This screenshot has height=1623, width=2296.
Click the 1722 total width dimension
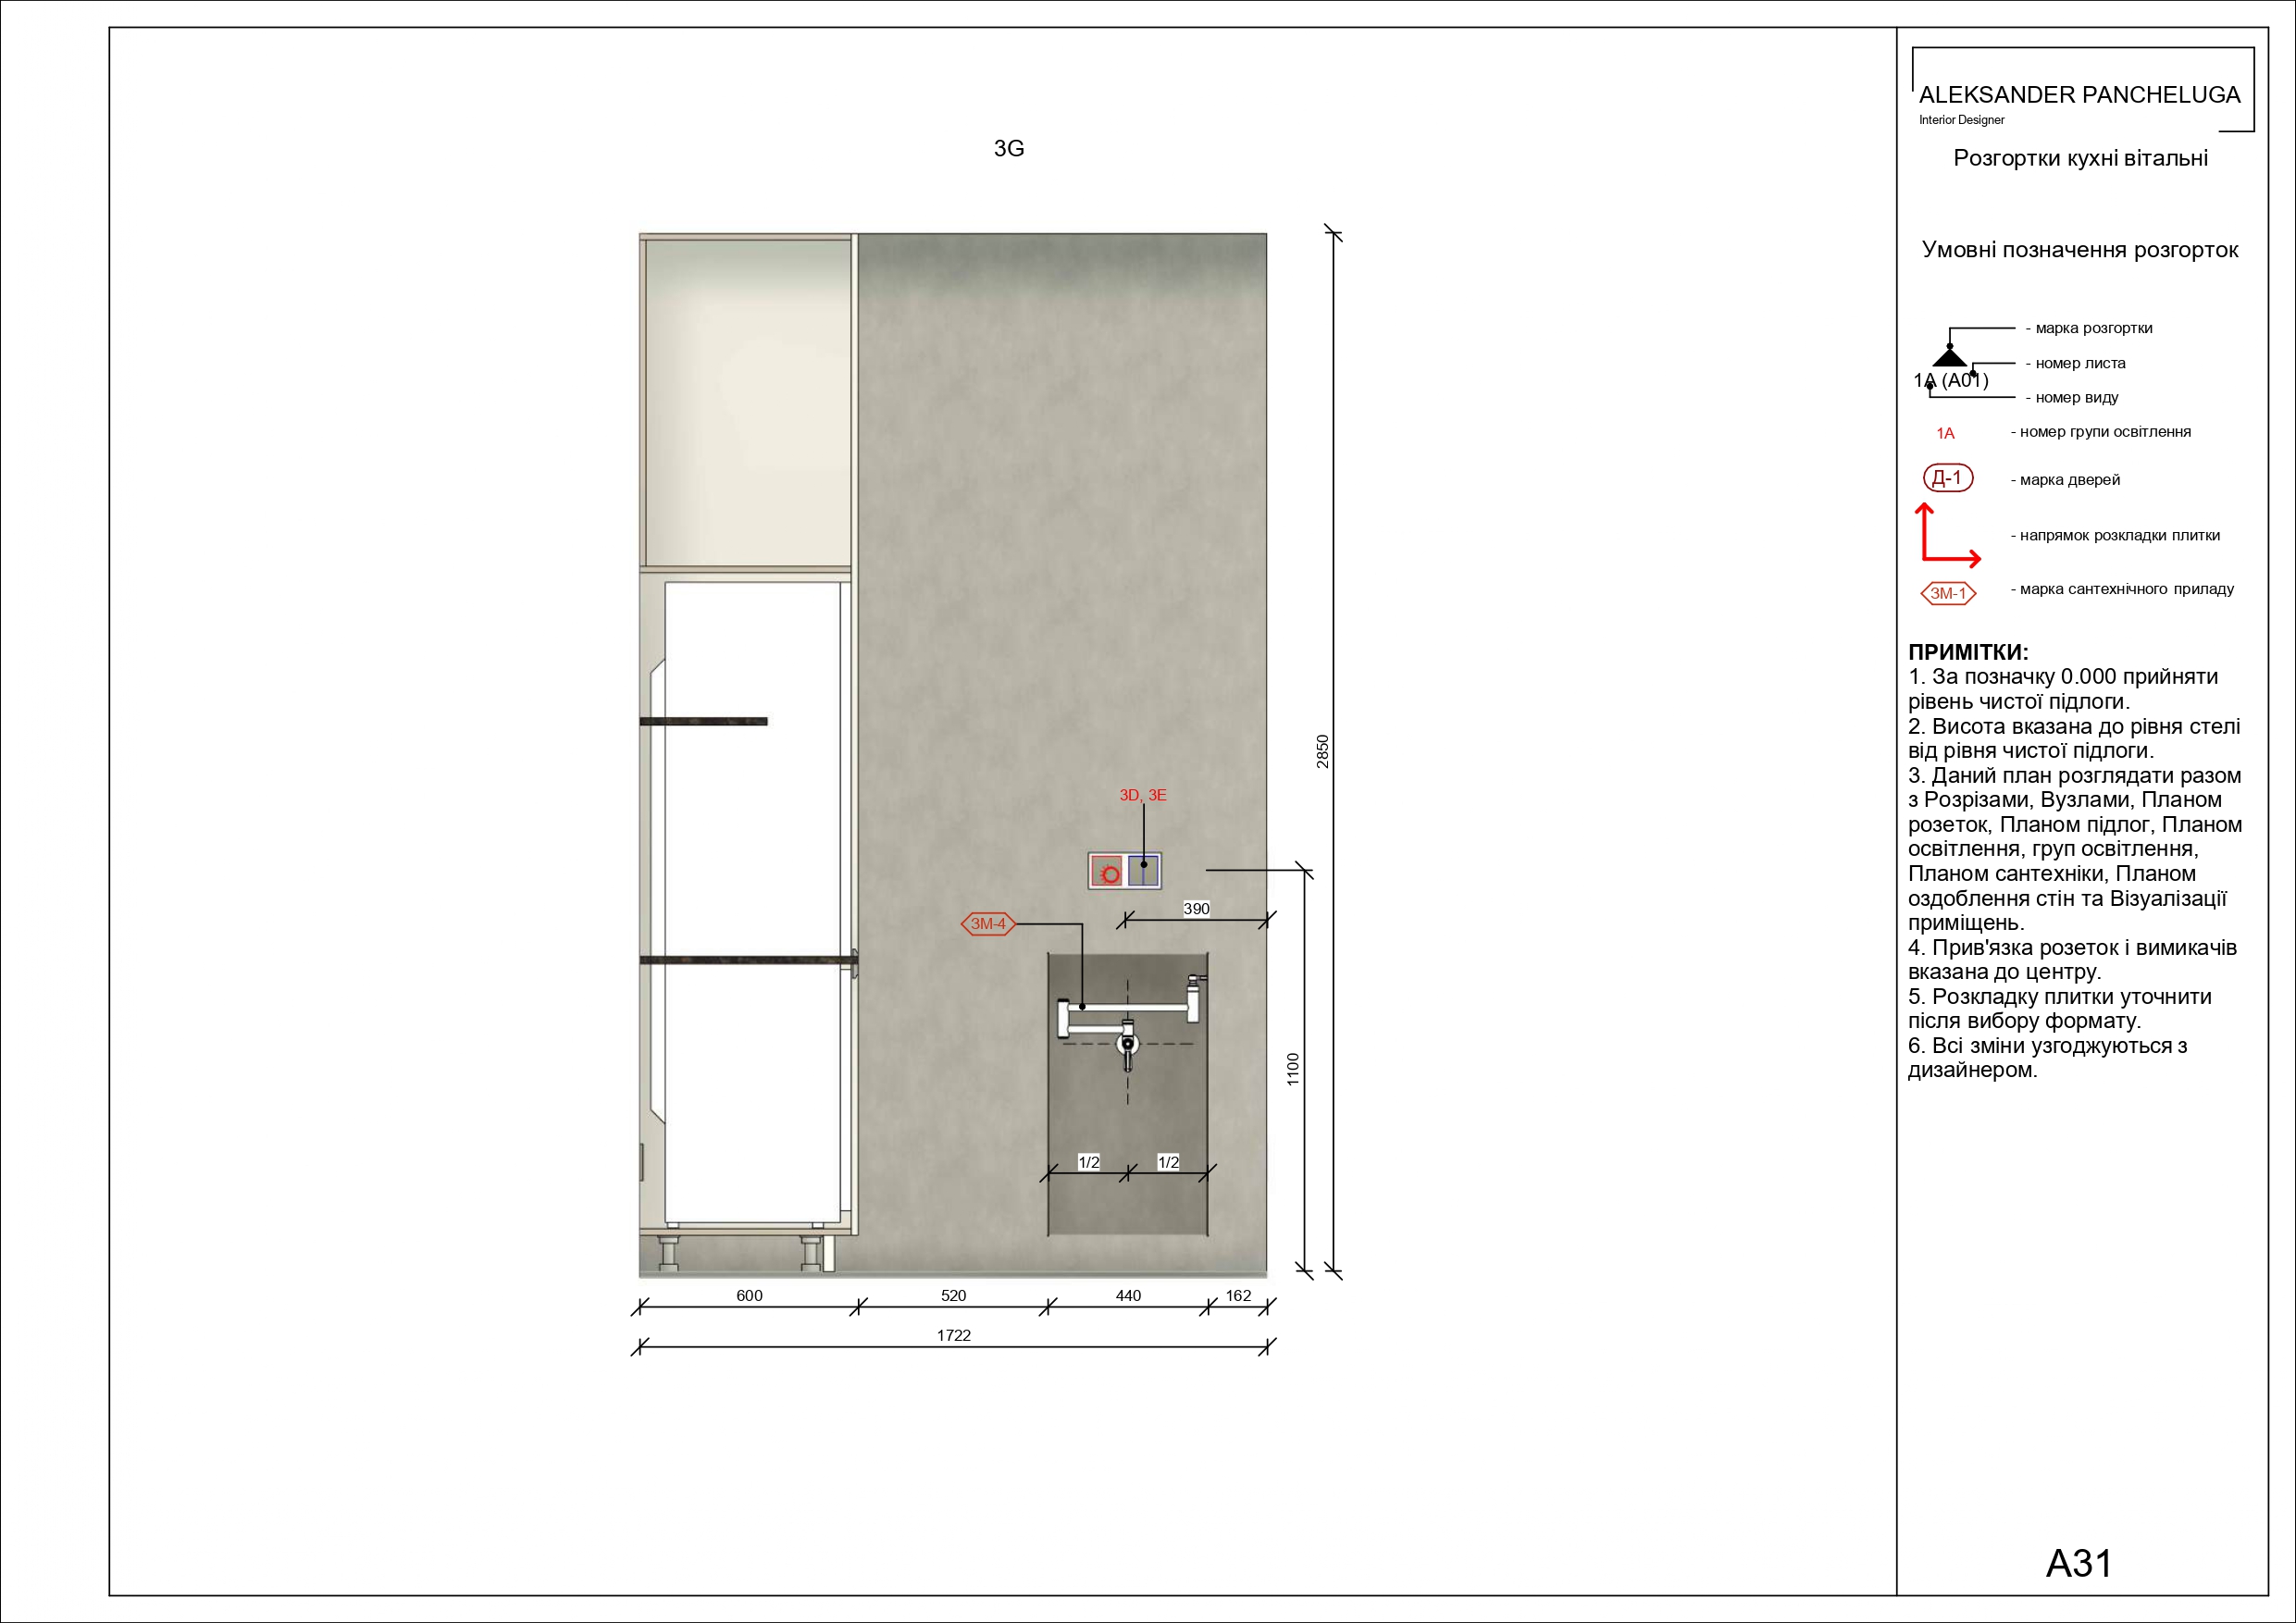pos(953,1335)
